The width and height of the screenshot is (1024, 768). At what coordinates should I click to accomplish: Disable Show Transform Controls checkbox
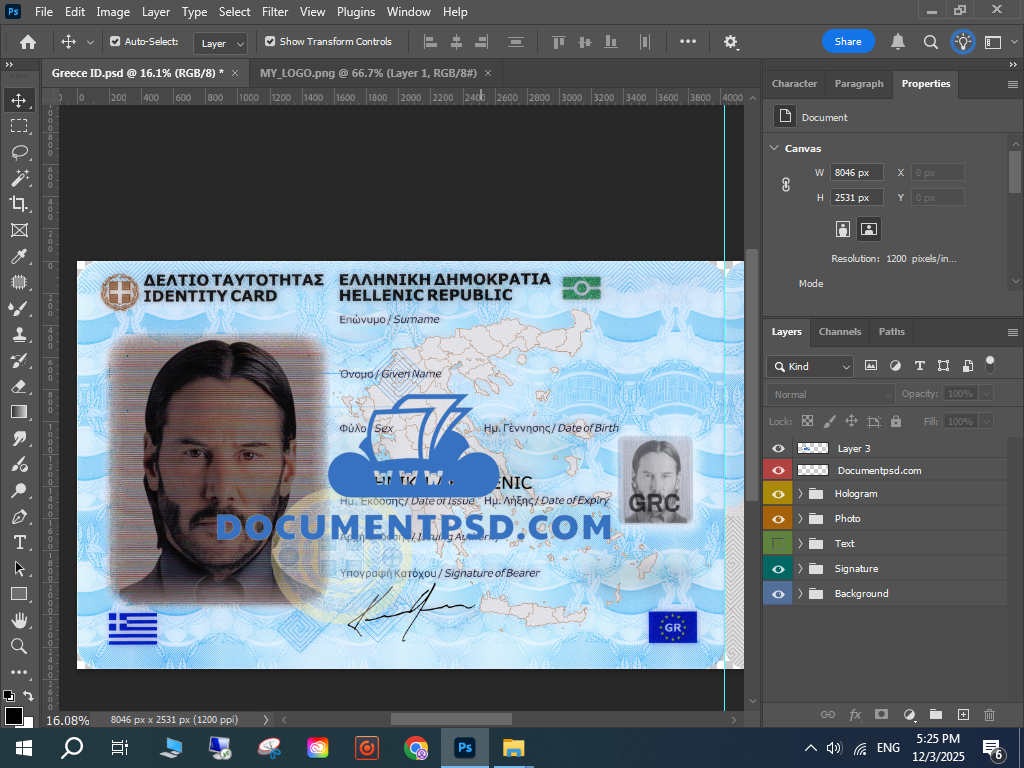point(270,42)
